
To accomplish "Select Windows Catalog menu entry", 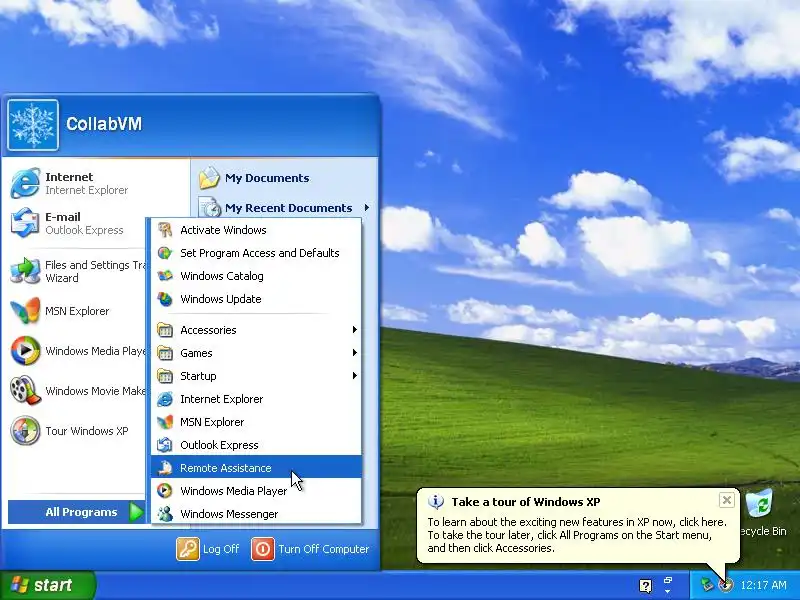I will pos(256,276).
